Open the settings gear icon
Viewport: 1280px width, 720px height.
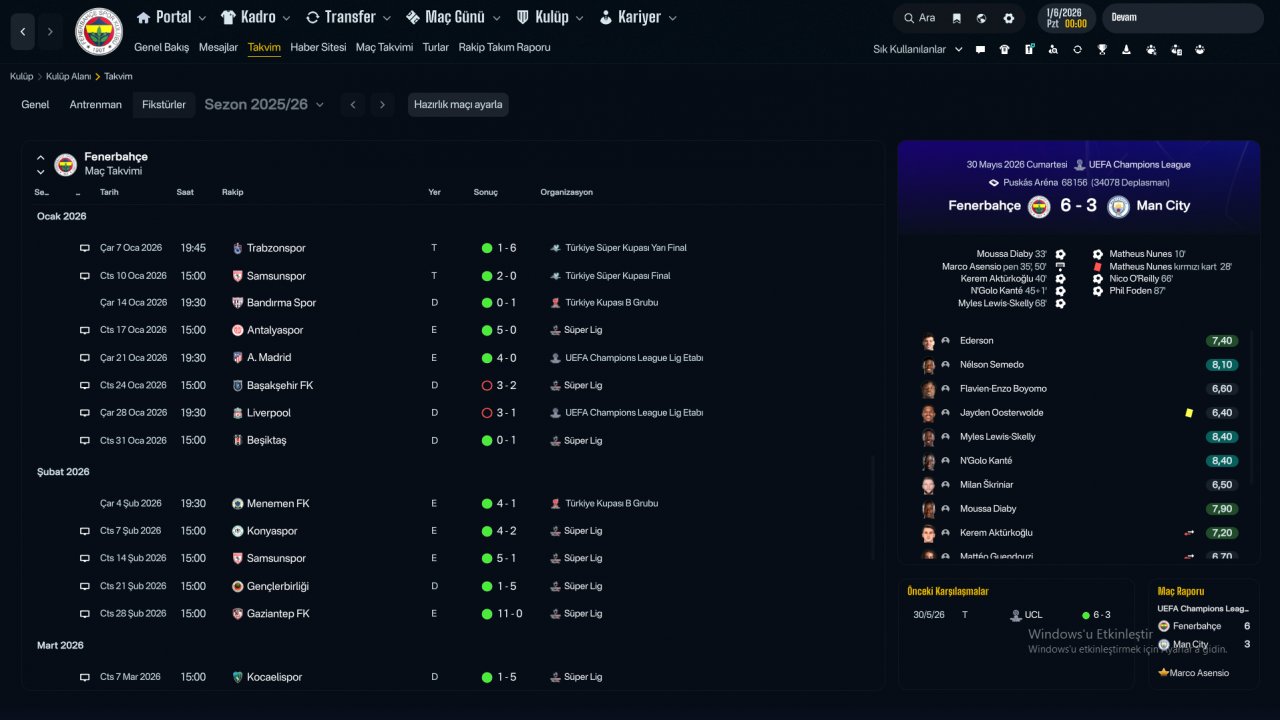[x=1008, y=18]
